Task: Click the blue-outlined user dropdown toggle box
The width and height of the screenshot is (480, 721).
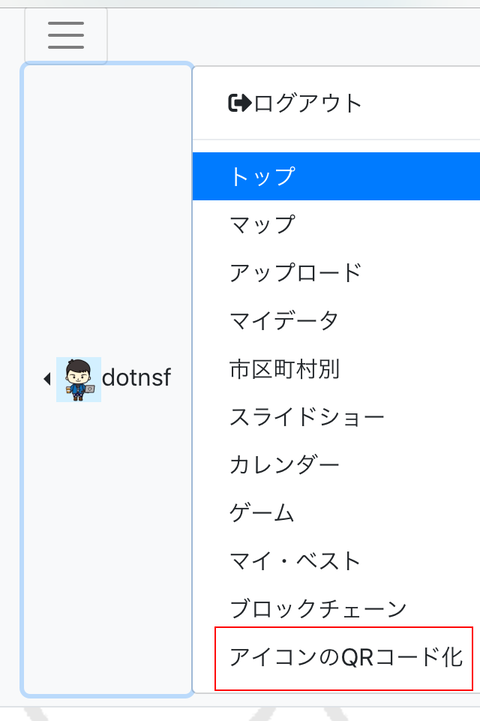Action: (107, 379)
